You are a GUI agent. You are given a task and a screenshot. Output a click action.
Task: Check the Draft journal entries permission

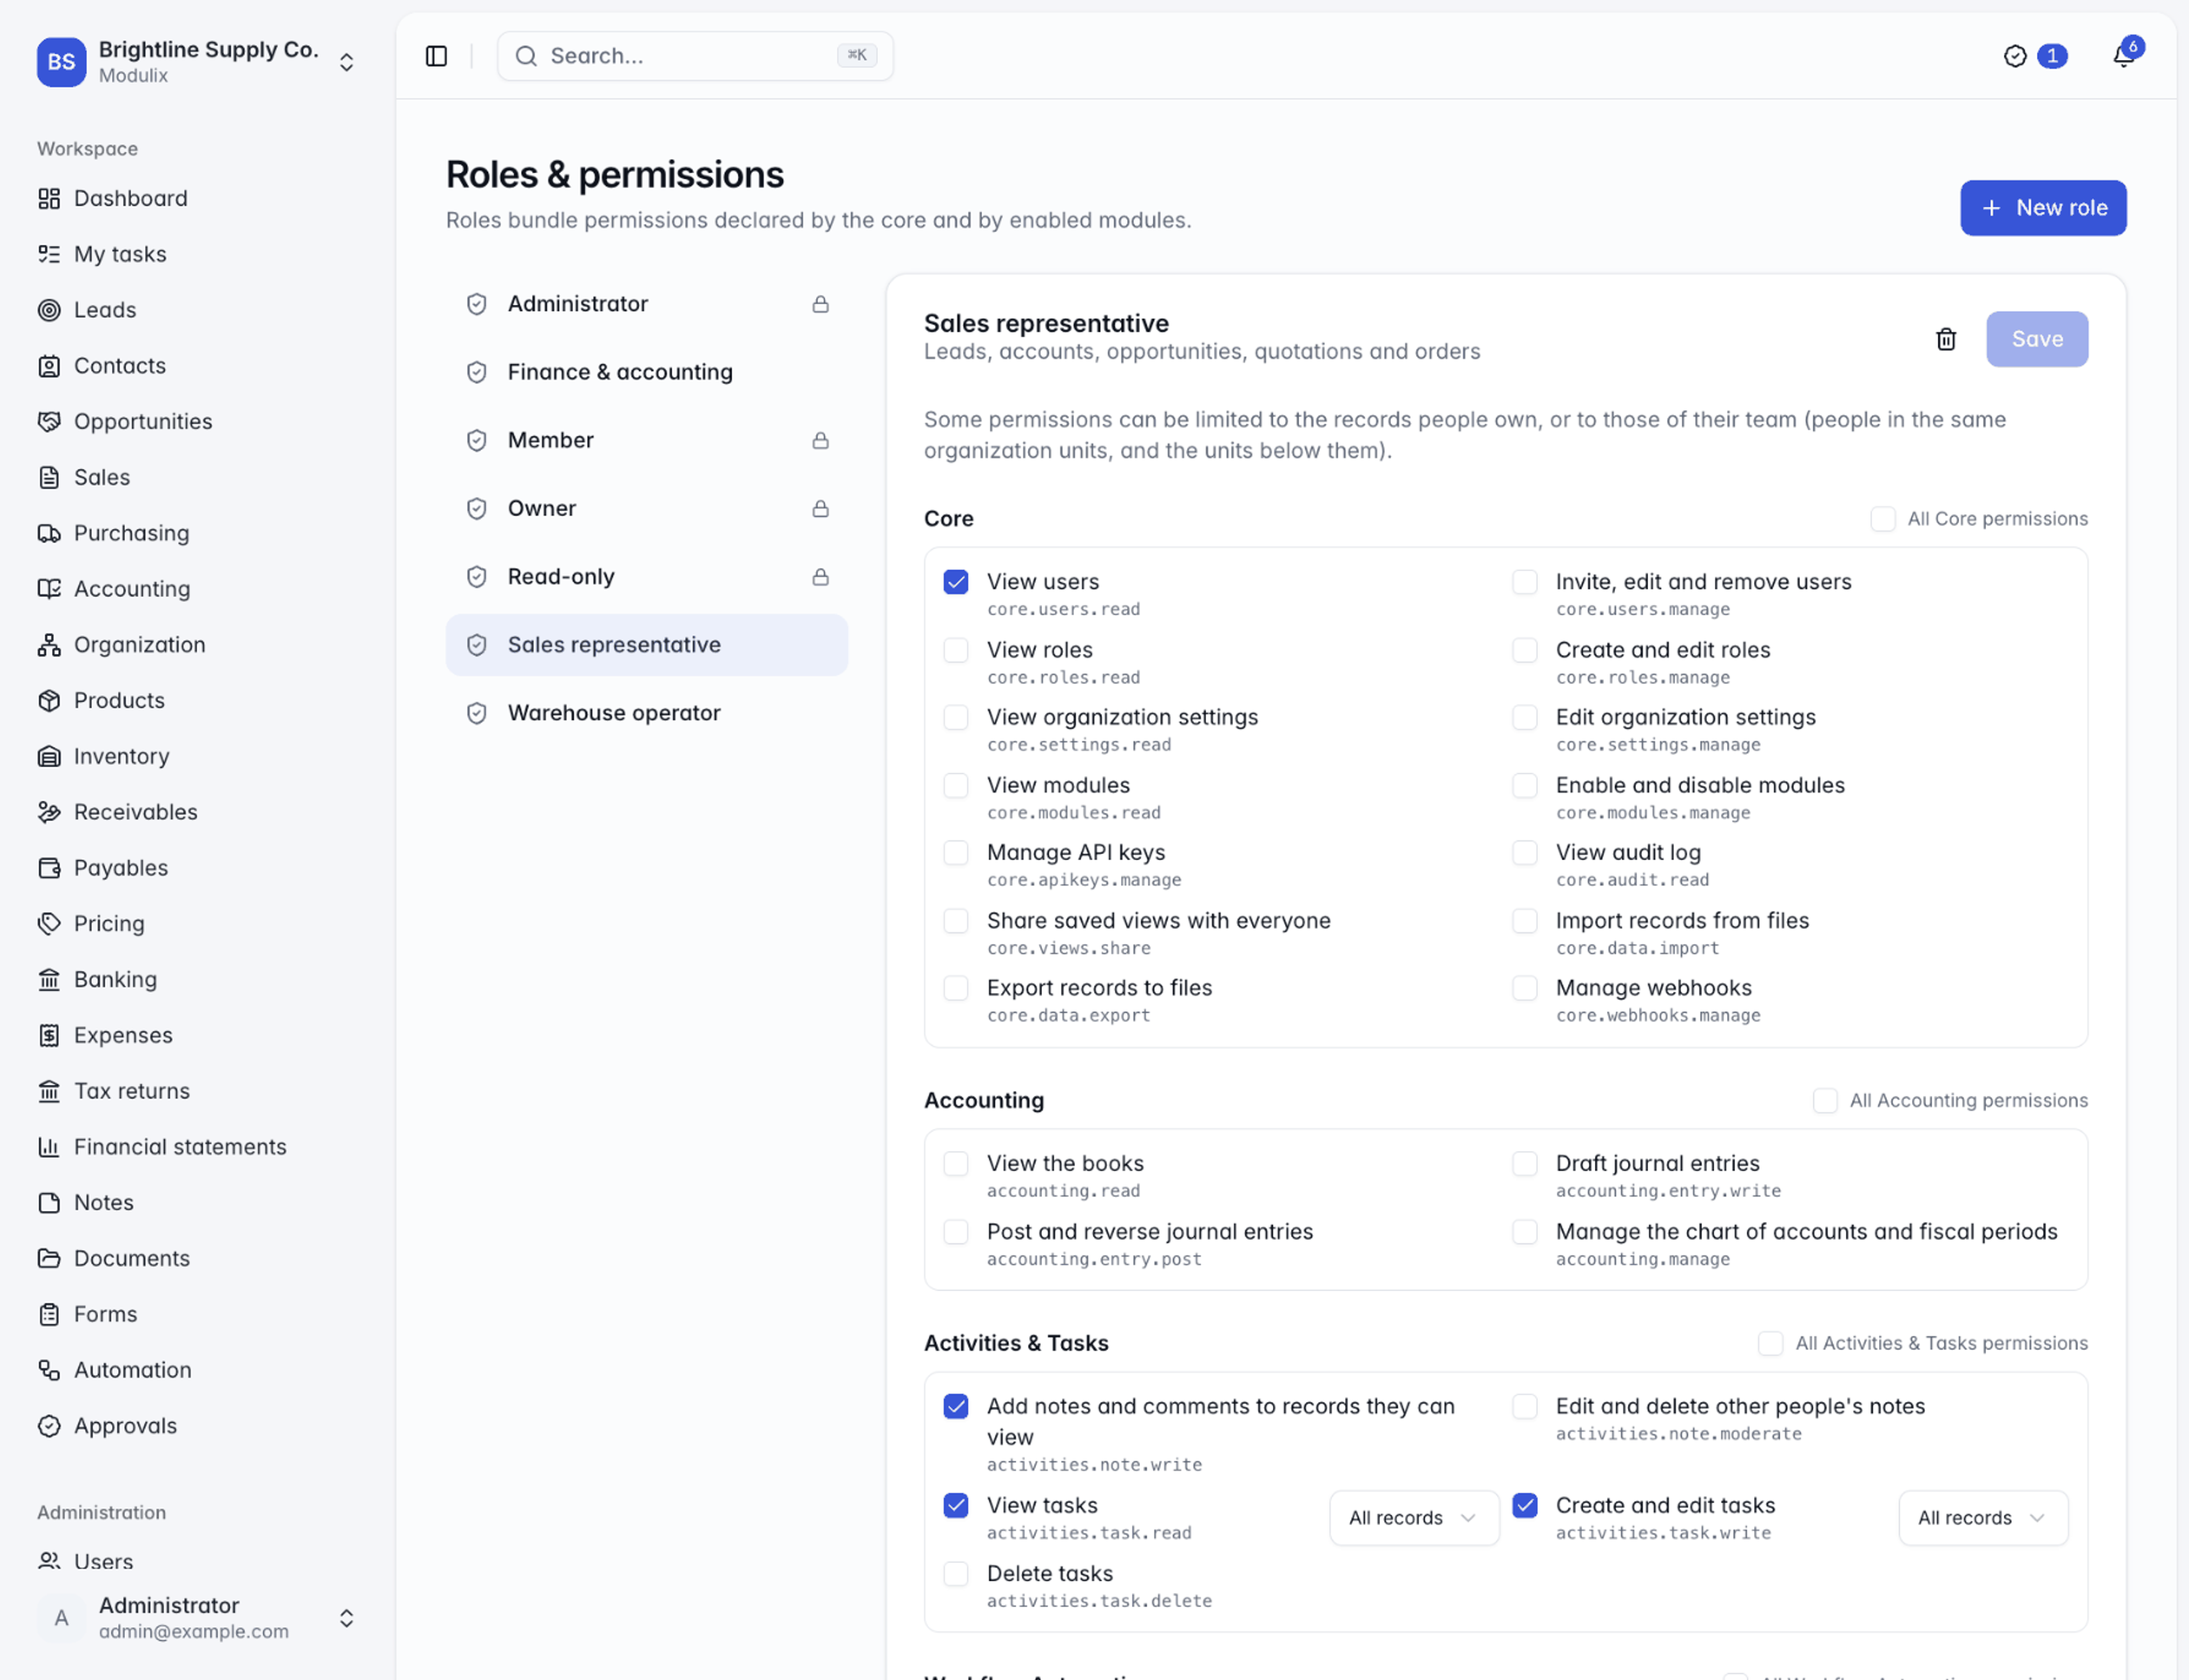pos(1525,1164)
